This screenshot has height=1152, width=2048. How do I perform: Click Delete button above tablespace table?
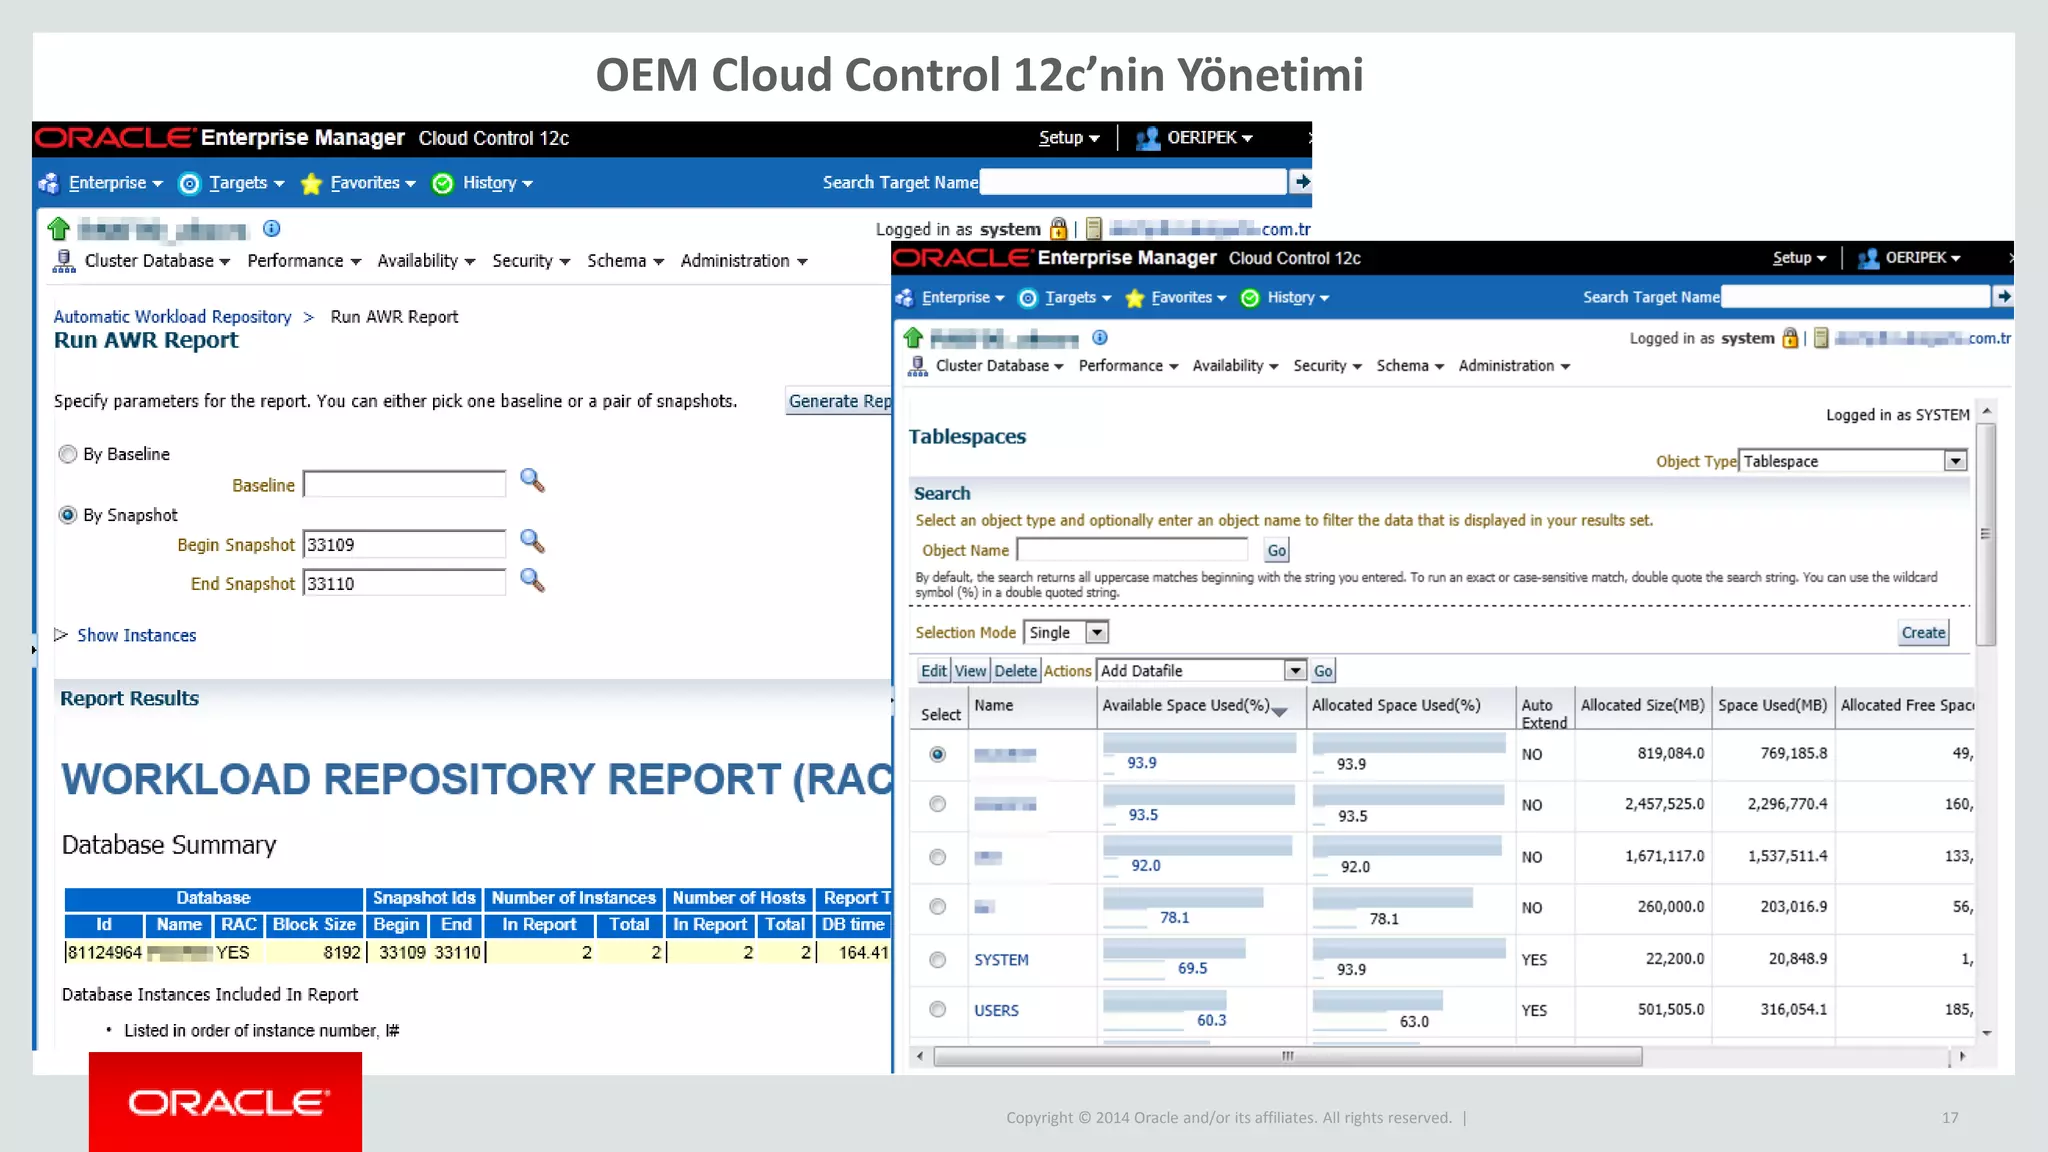coord(1015,671)
